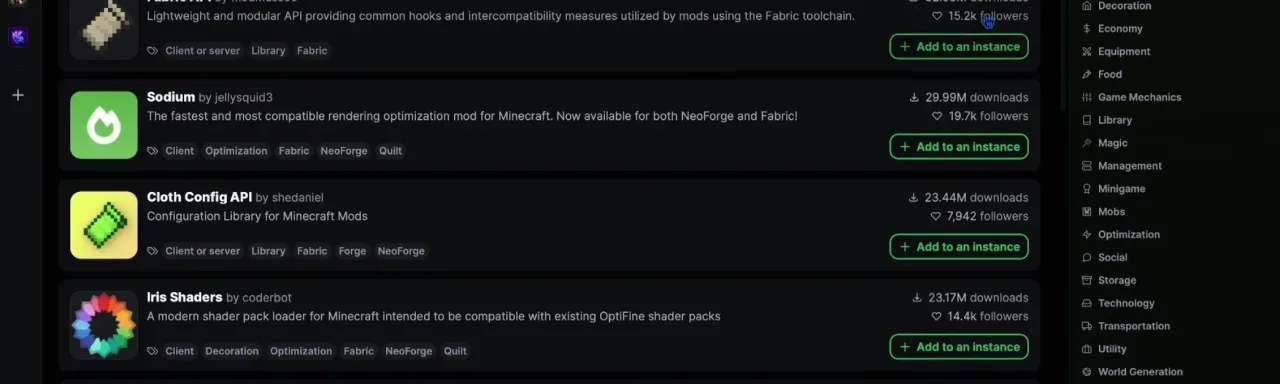Open the purple instance icon in sidebar
This screenshot has width=1280, height=384.
click(x=17, y=37)
